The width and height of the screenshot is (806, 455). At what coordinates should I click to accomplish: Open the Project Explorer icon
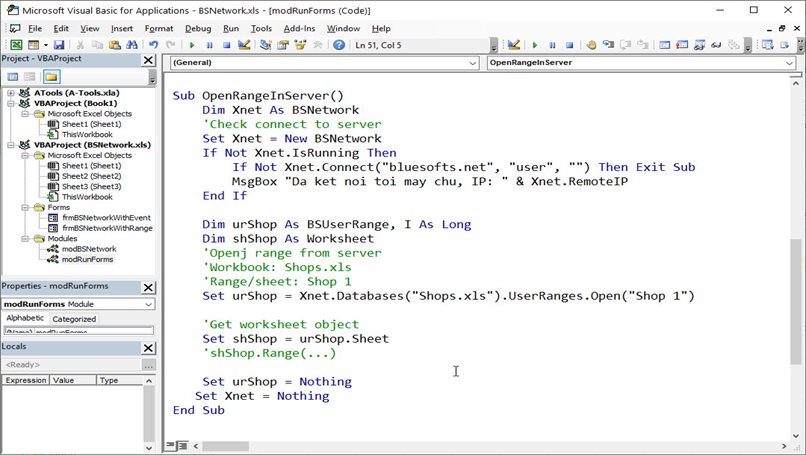tap(265, 45)
